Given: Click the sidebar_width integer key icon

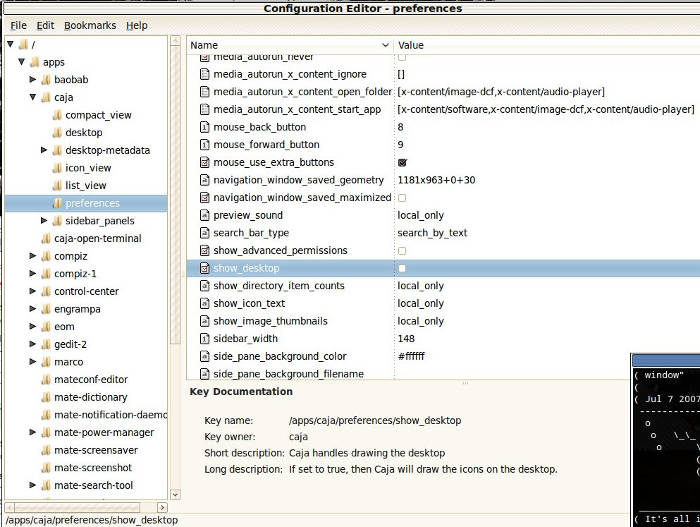Looking at the screenshot, I should pyautogui.click(x=204, y=339).
